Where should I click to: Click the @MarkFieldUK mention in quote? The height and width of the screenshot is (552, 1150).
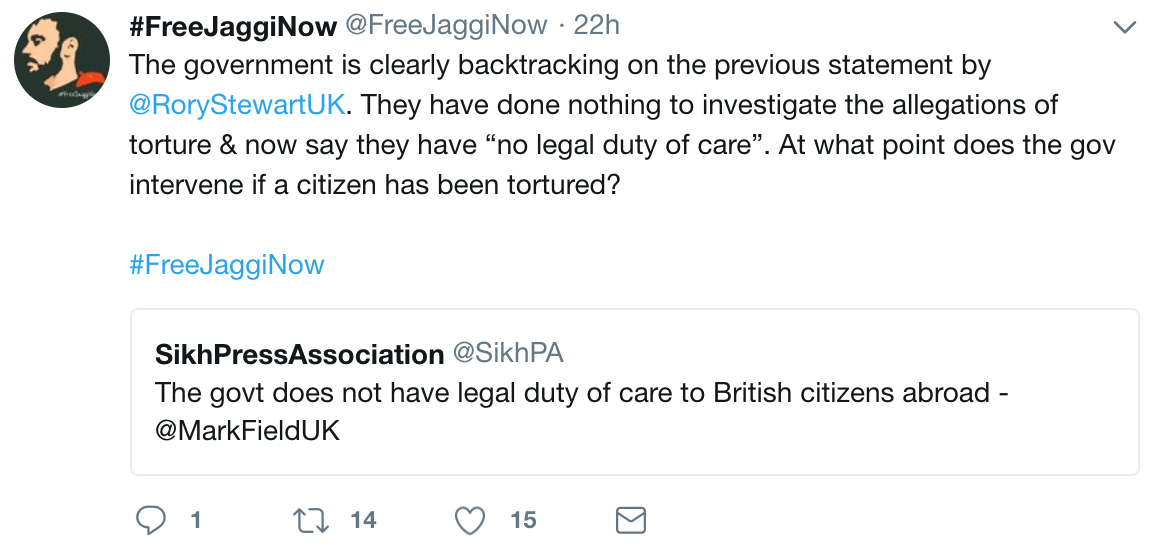pyautogui.click(x=248, y=431)
